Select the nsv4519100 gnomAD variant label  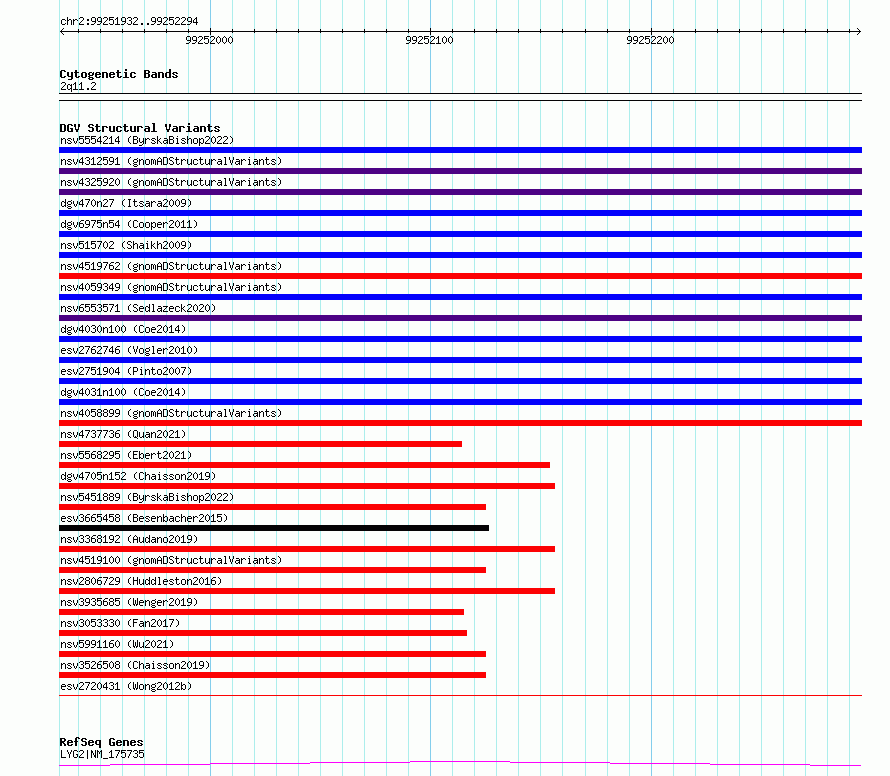(x=171, y=560)
